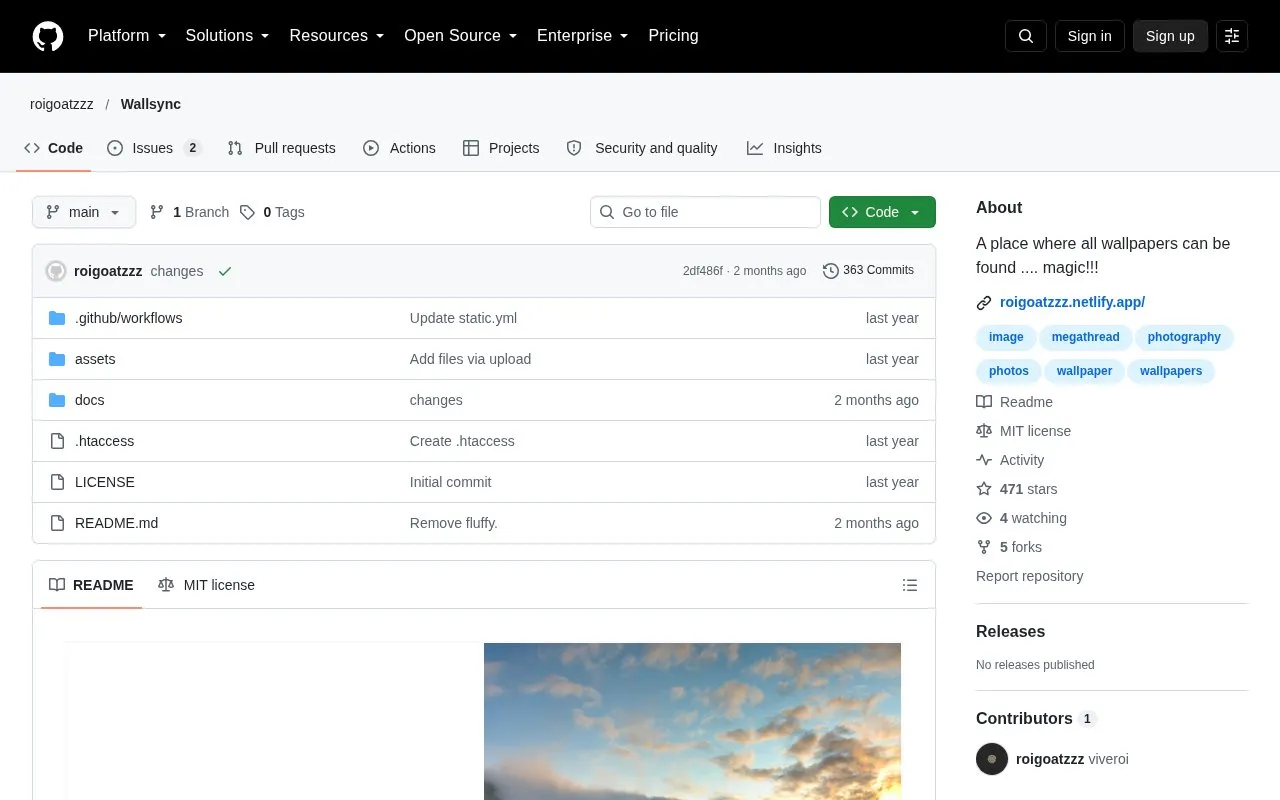1280x800 pixels.
Task: Select the photography topic tag
Action: (1184, 337)
